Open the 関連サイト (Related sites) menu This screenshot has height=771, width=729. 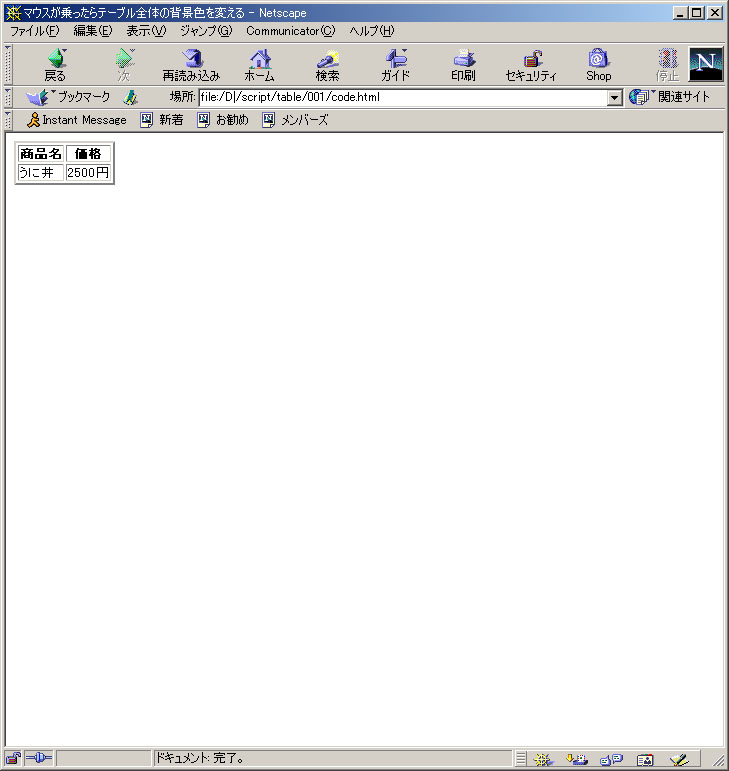(x=670, y=97)
